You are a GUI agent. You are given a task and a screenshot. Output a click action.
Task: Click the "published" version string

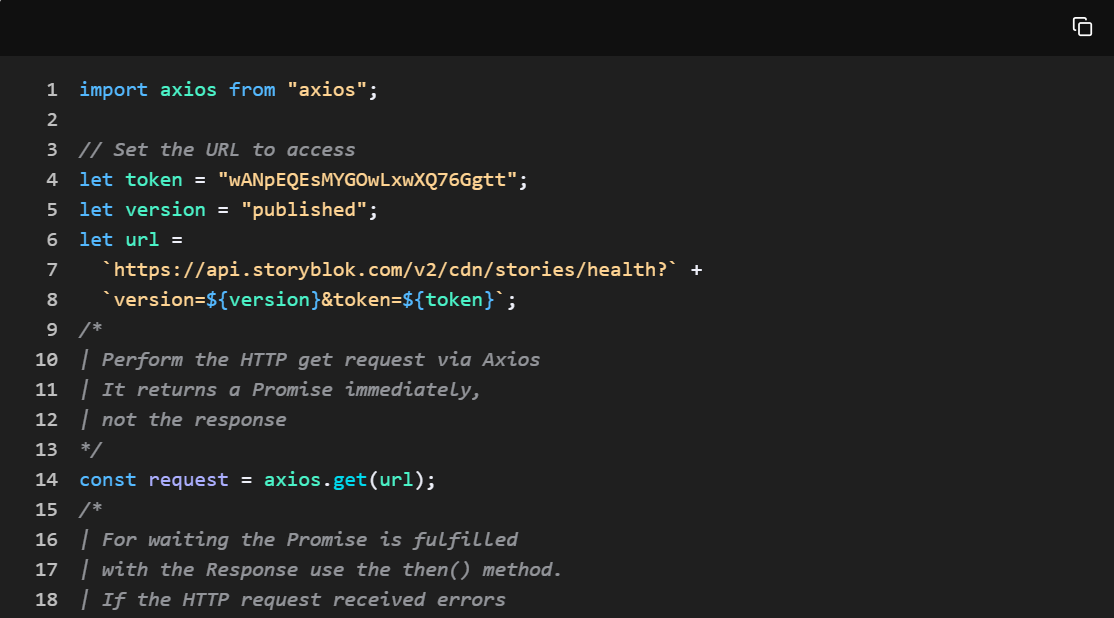303,210
